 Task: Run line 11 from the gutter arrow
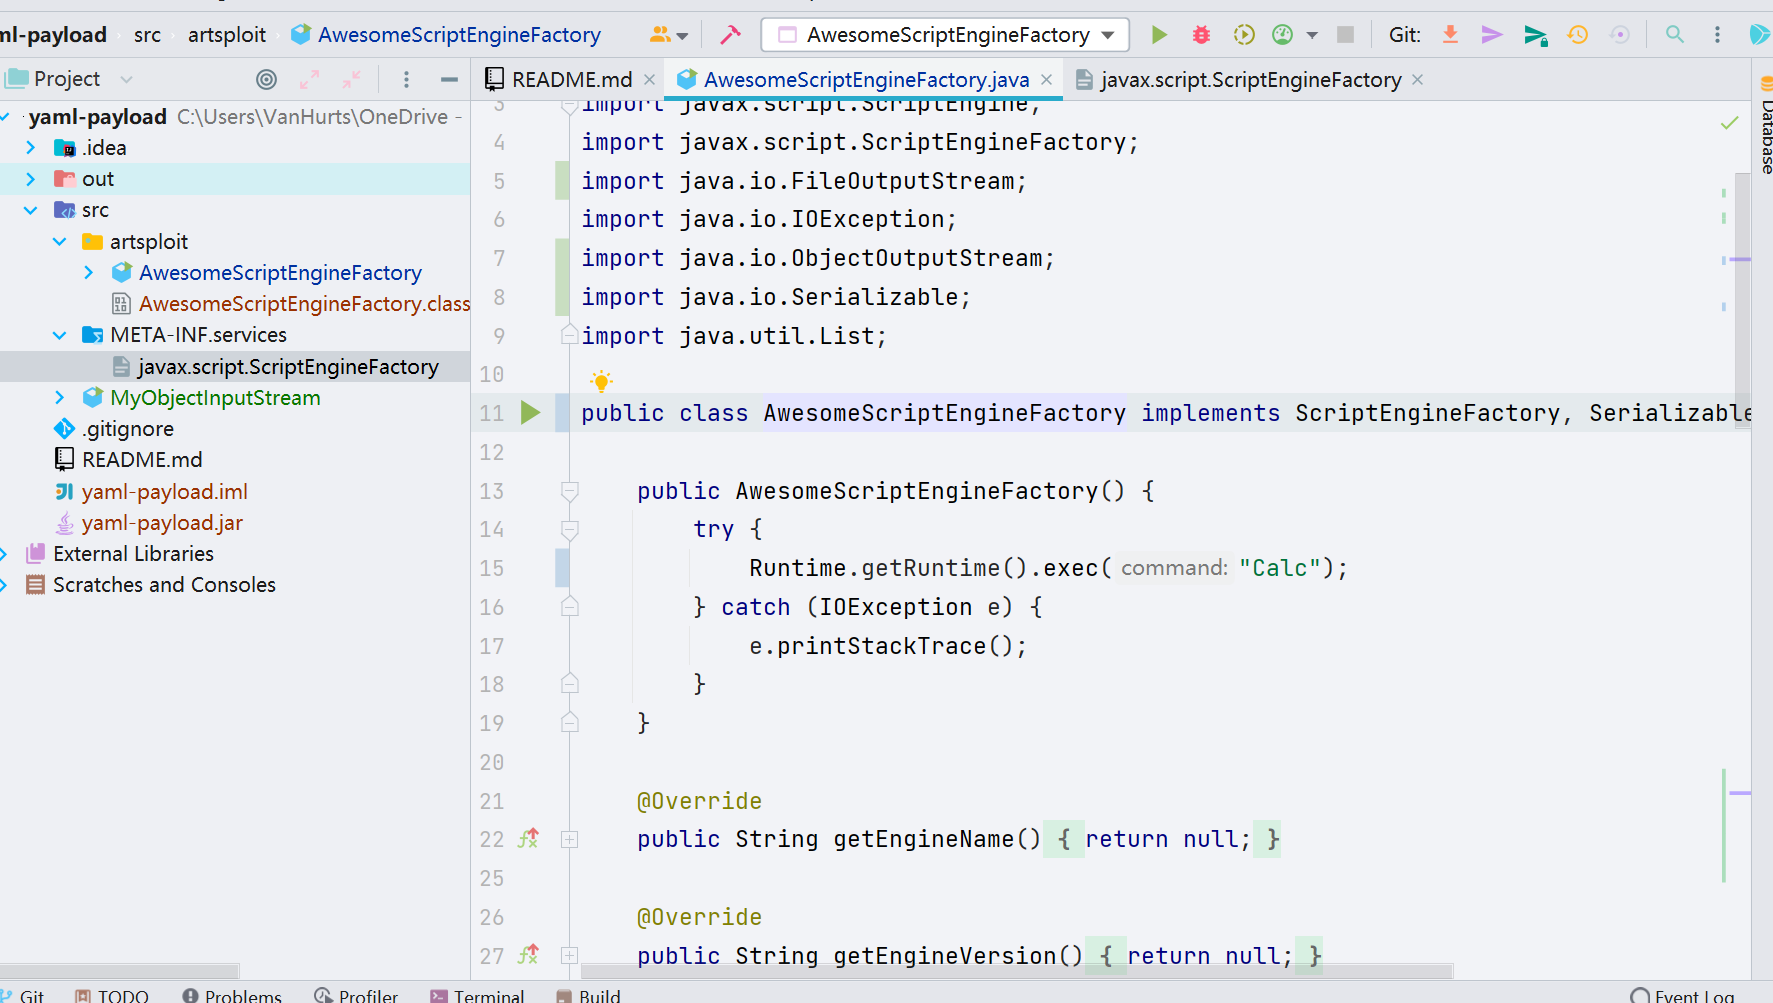(x=531, y=413)
